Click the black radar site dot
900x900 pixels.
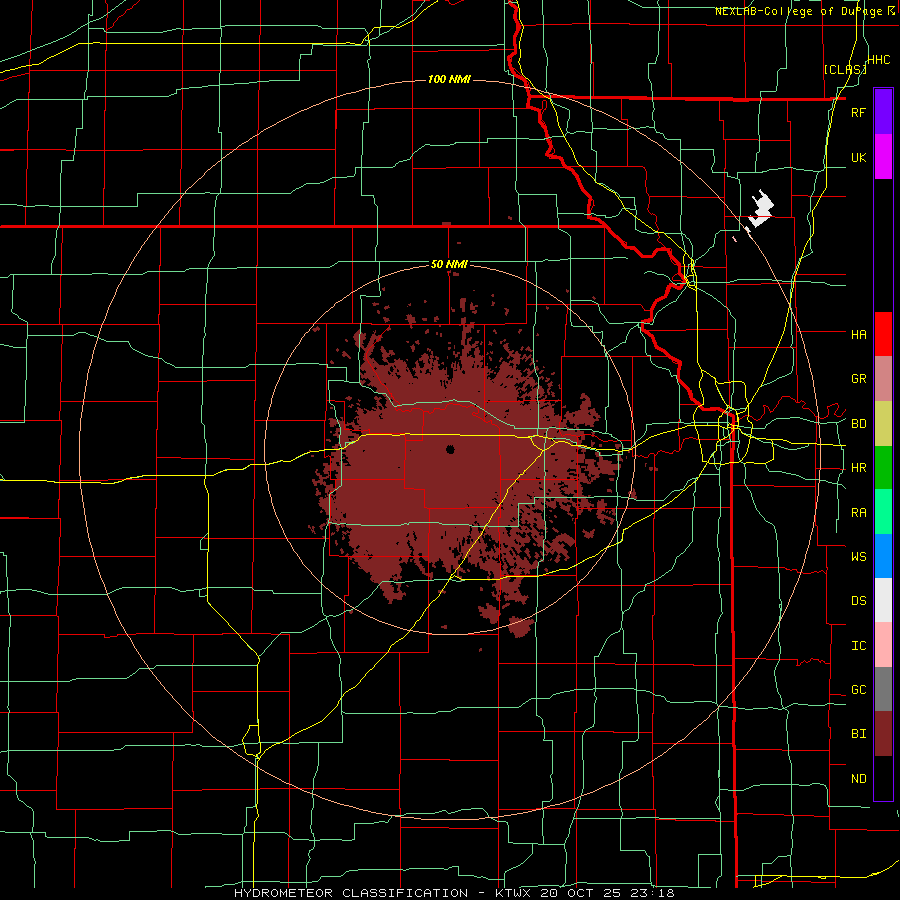450,449
